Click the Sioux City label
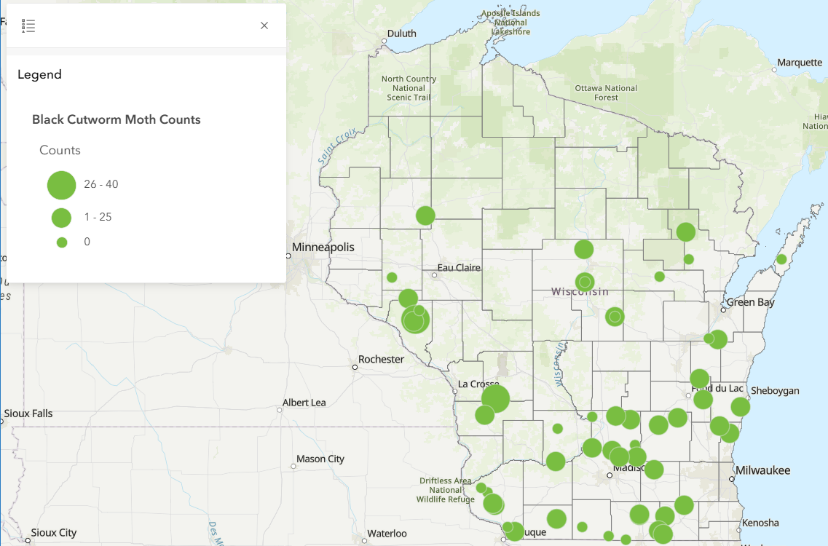828x546 pixels. (x=53, y=532)
